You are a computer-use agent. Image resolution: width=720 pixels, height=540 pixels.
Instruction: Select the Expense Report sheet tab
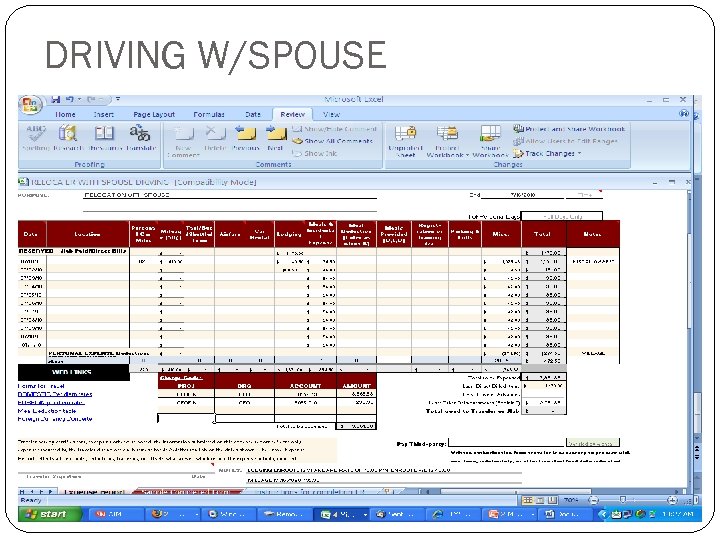pos(94,492)
